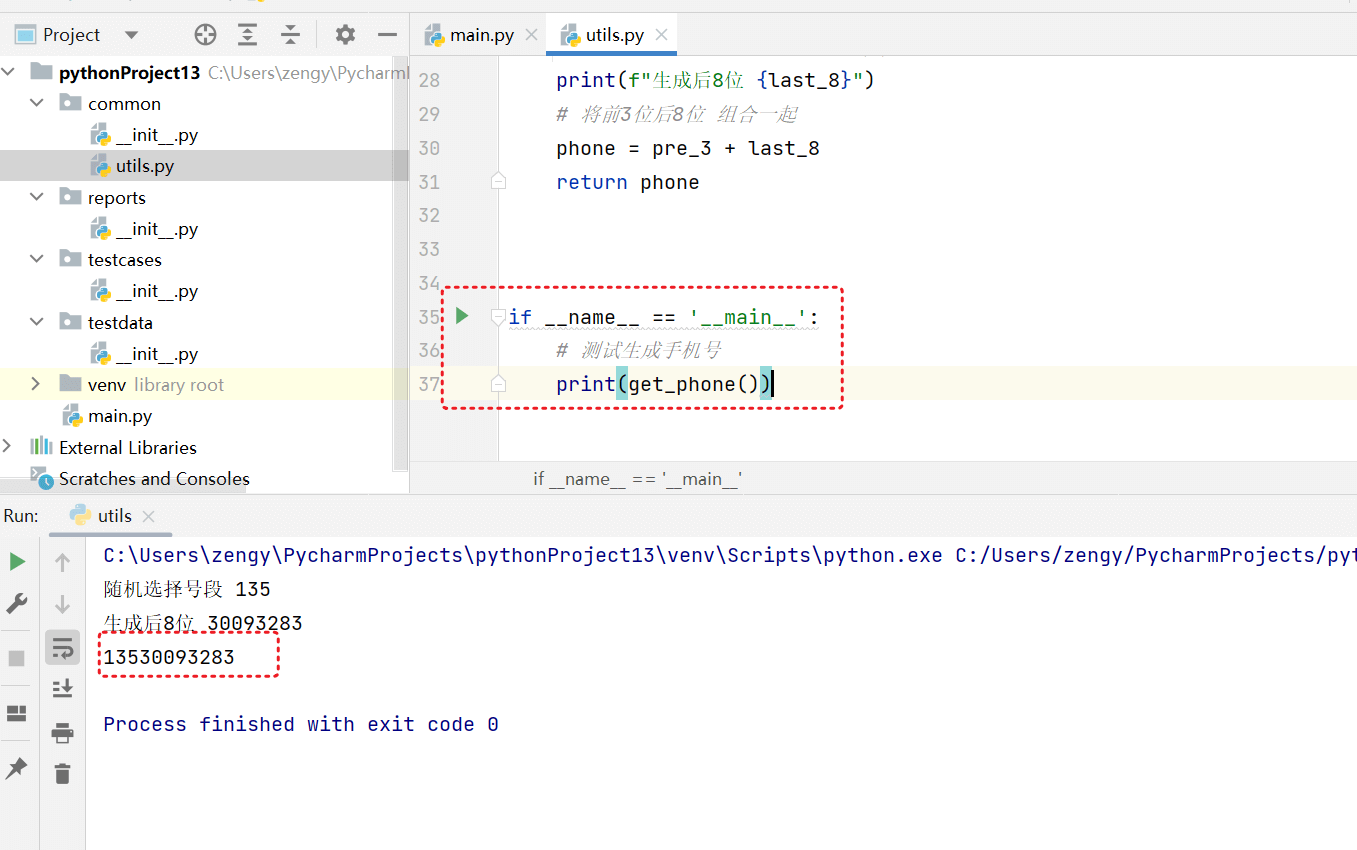Click line number 33 in gutter
Image resolution: width=1357 pixels, height=850 pixels.
(x=429, y=249)
